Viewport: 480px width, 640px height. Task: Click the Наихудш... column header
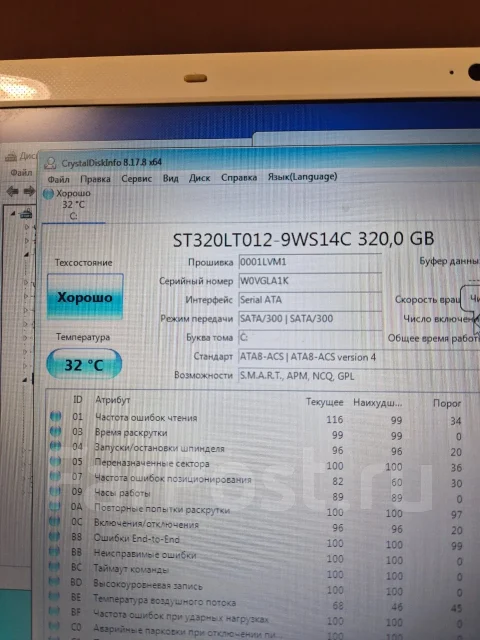tap(378, 403)
